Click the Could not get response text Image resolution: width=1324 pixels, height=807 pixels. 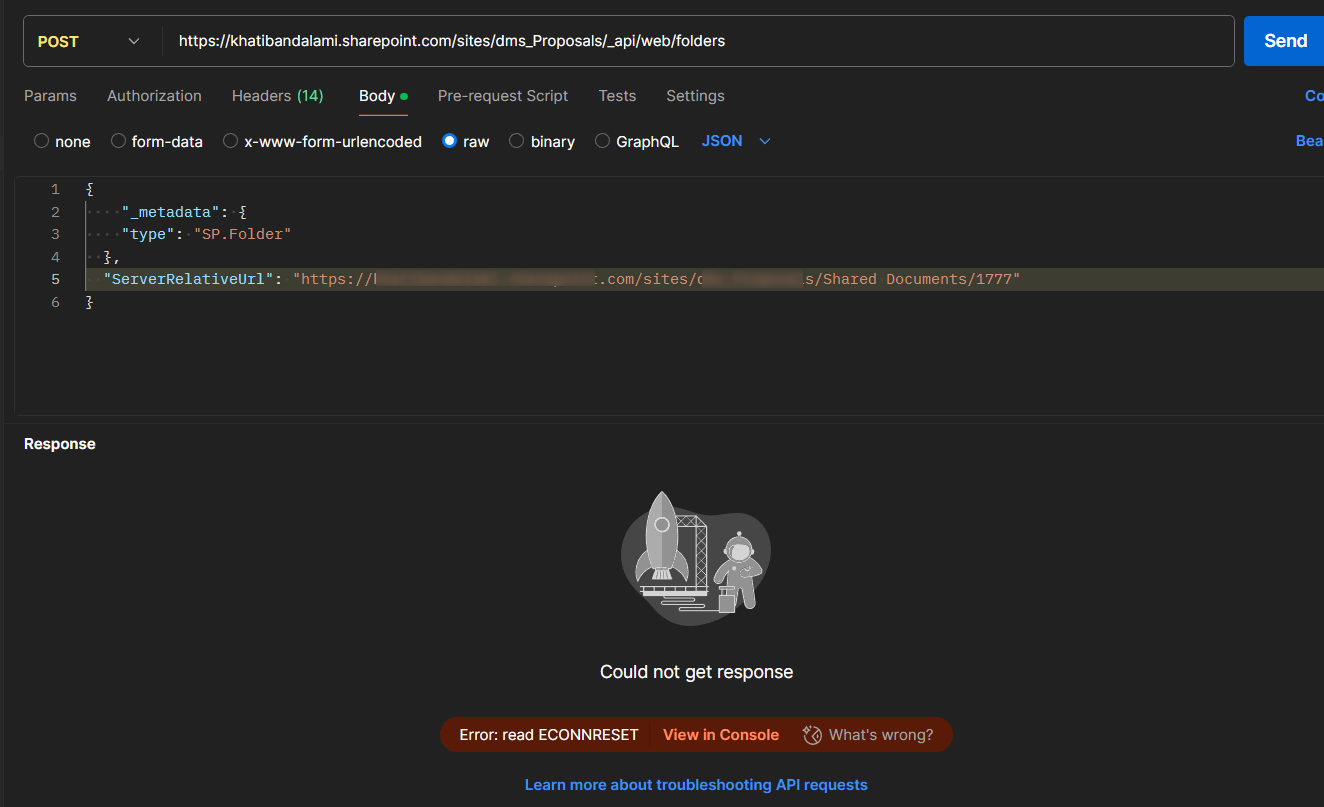point(696,672)
